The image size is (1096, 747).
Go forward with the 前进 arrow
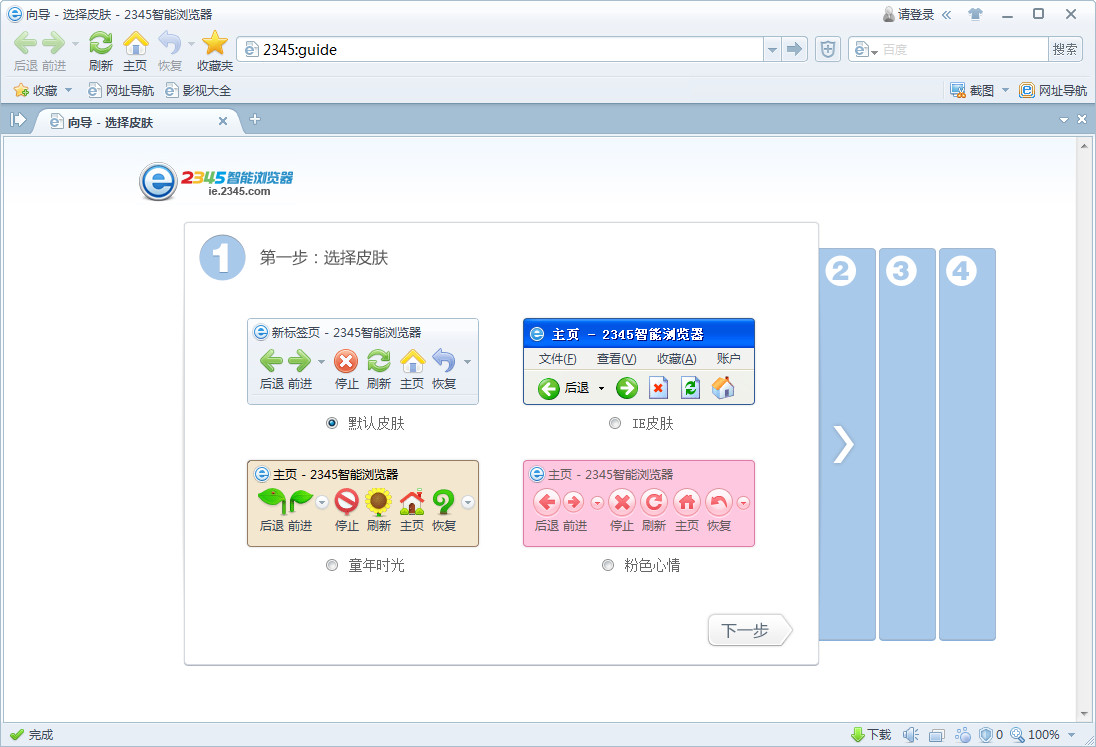point(54,43)
